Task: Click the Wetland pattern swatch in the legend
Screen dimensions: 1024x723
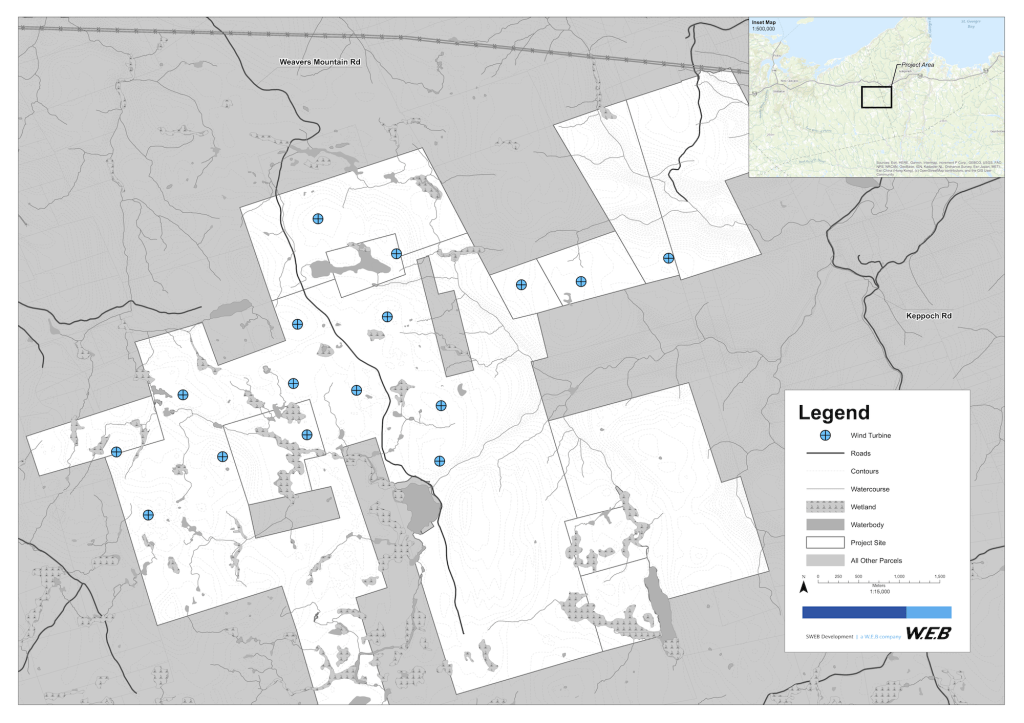Action: tap(825, 507)
